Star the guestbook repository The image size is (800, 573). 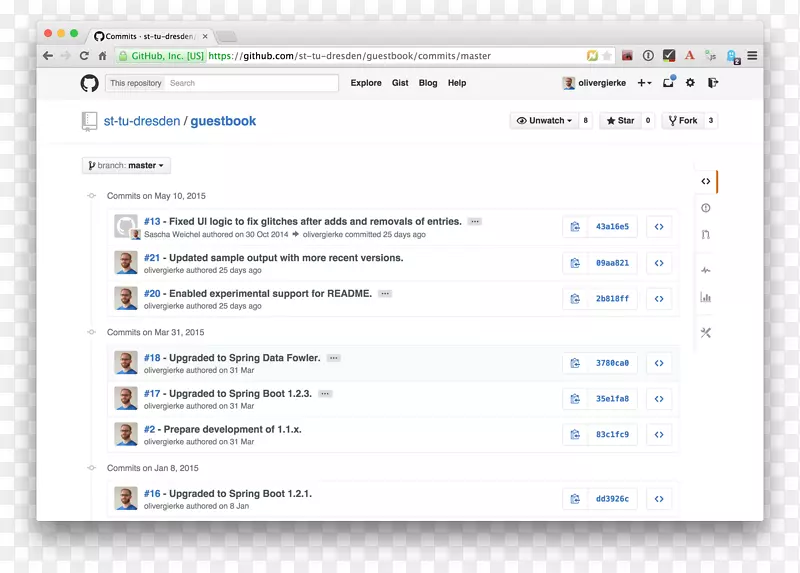coord(619,121)
